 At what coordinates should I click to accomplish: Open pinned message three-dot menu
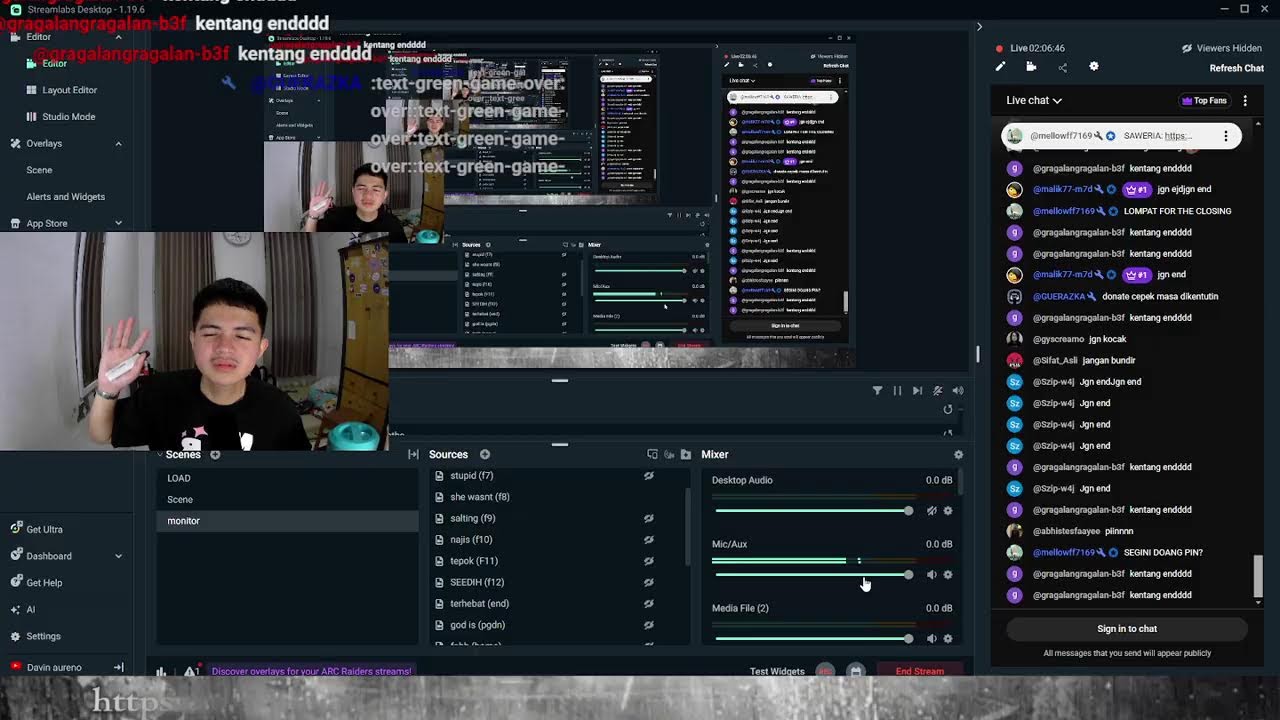(x=1226, y=136)
